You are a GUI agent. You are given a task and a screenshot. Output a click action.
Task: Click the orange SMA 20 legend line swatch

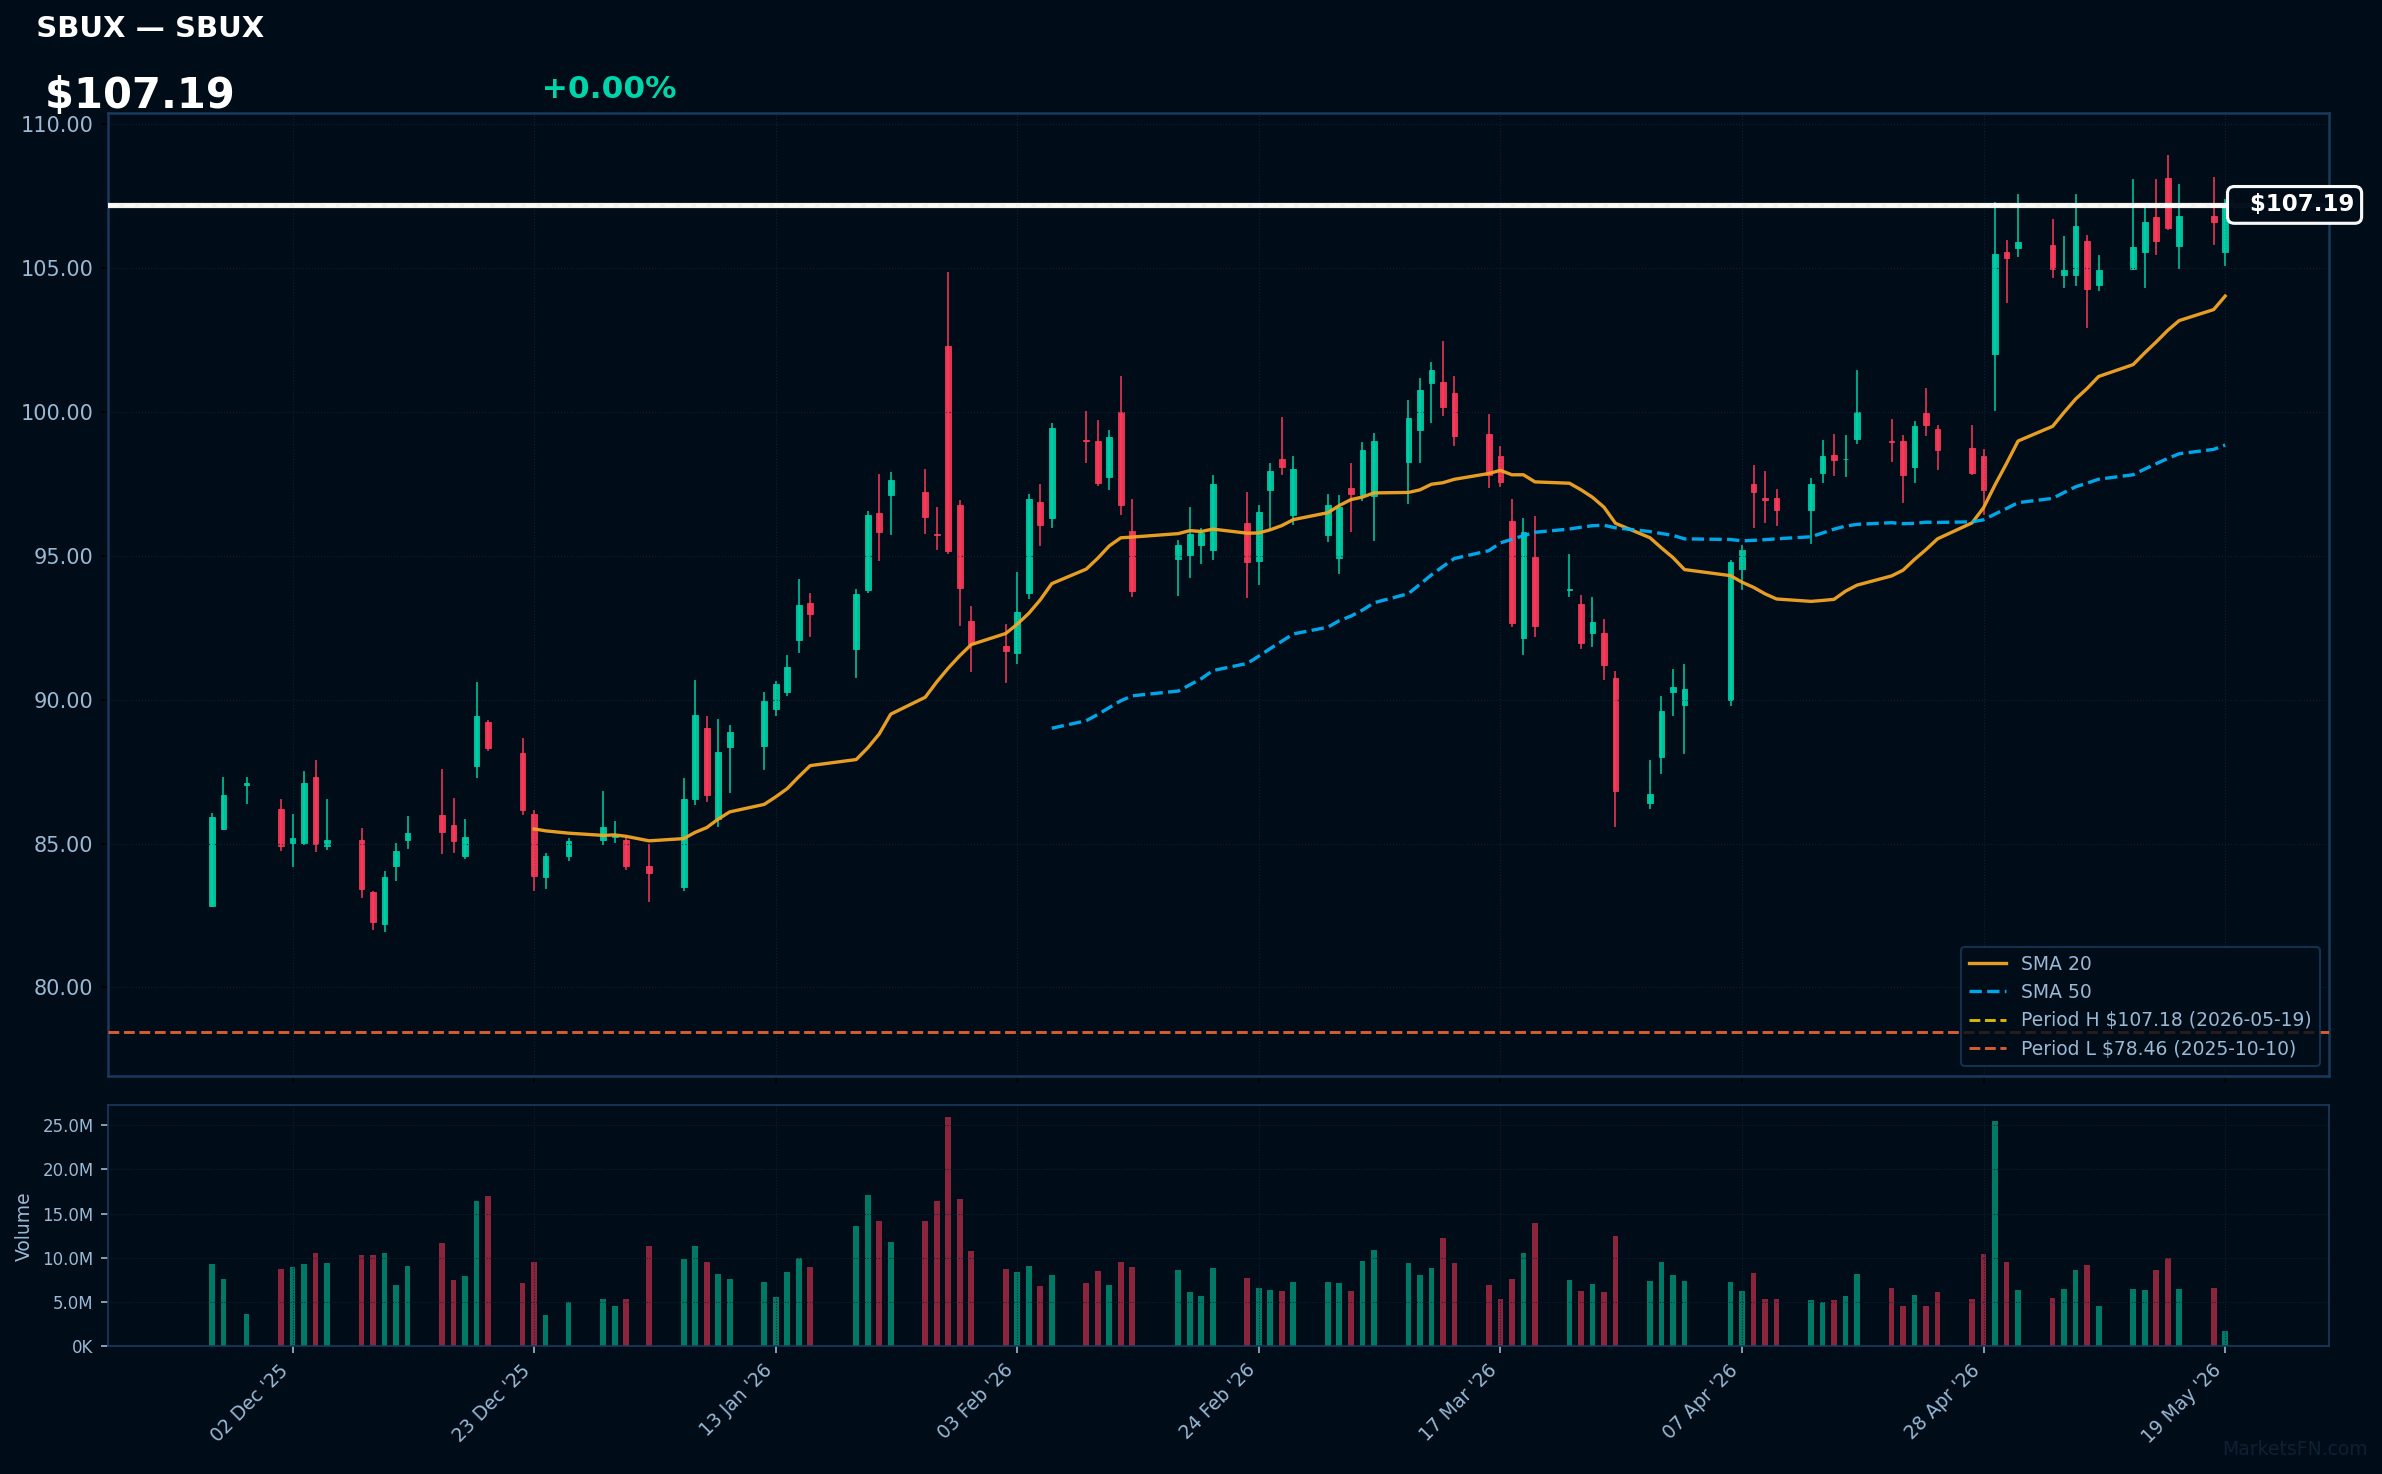1988,963
